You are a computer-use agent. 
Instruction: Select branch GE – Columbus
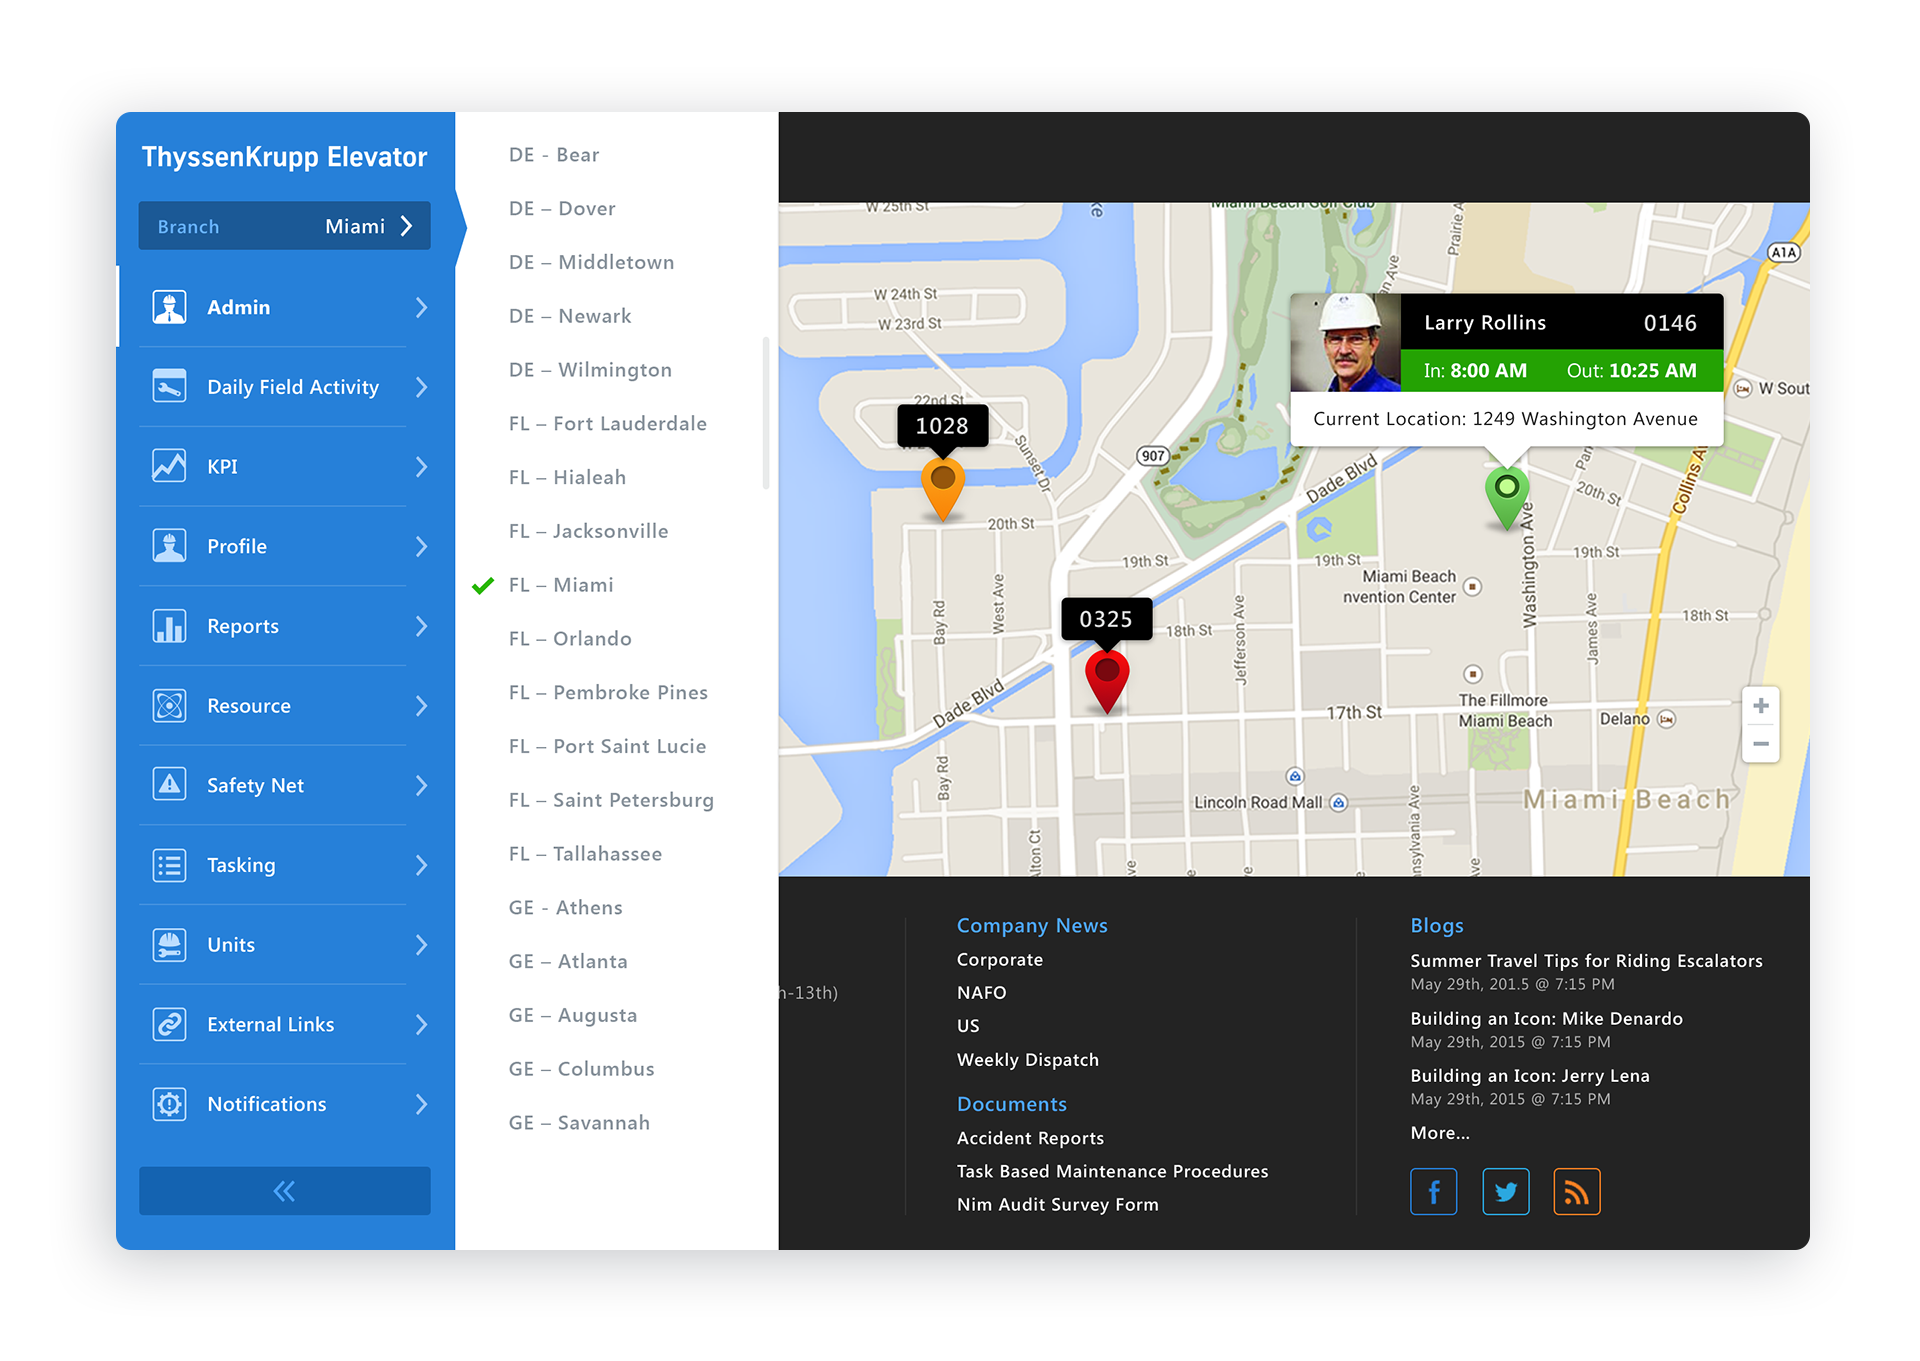click(581, 1069)
